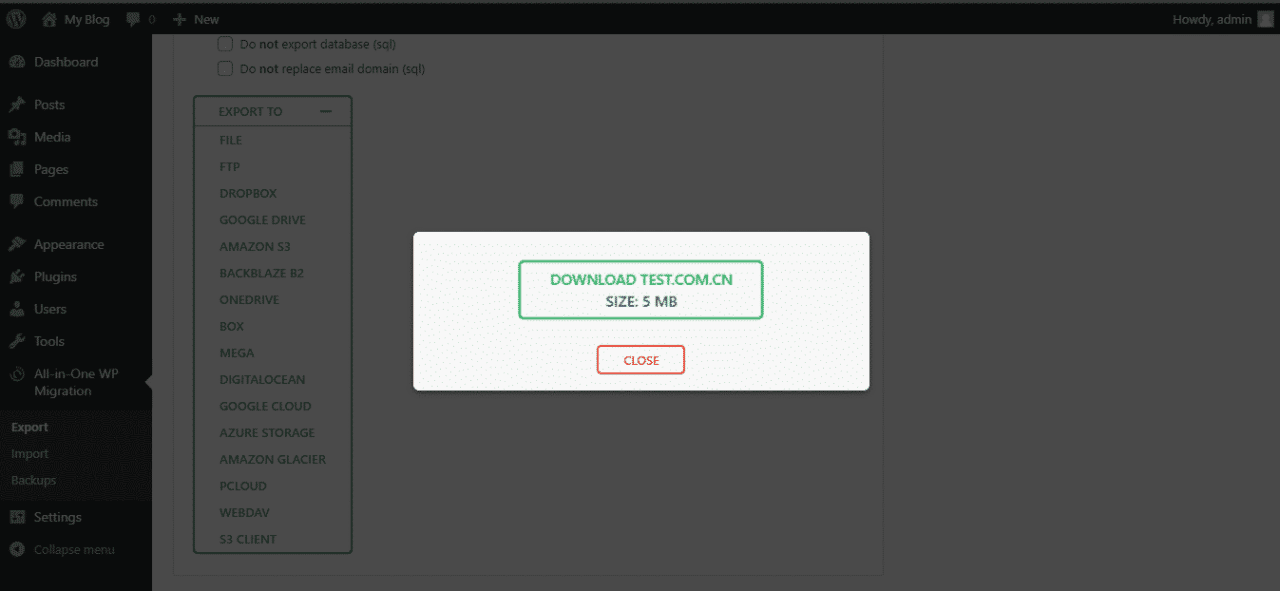Click the Appearance brush icon
The height and width of the screenshot is (591, 1280).
pos(17,244)
